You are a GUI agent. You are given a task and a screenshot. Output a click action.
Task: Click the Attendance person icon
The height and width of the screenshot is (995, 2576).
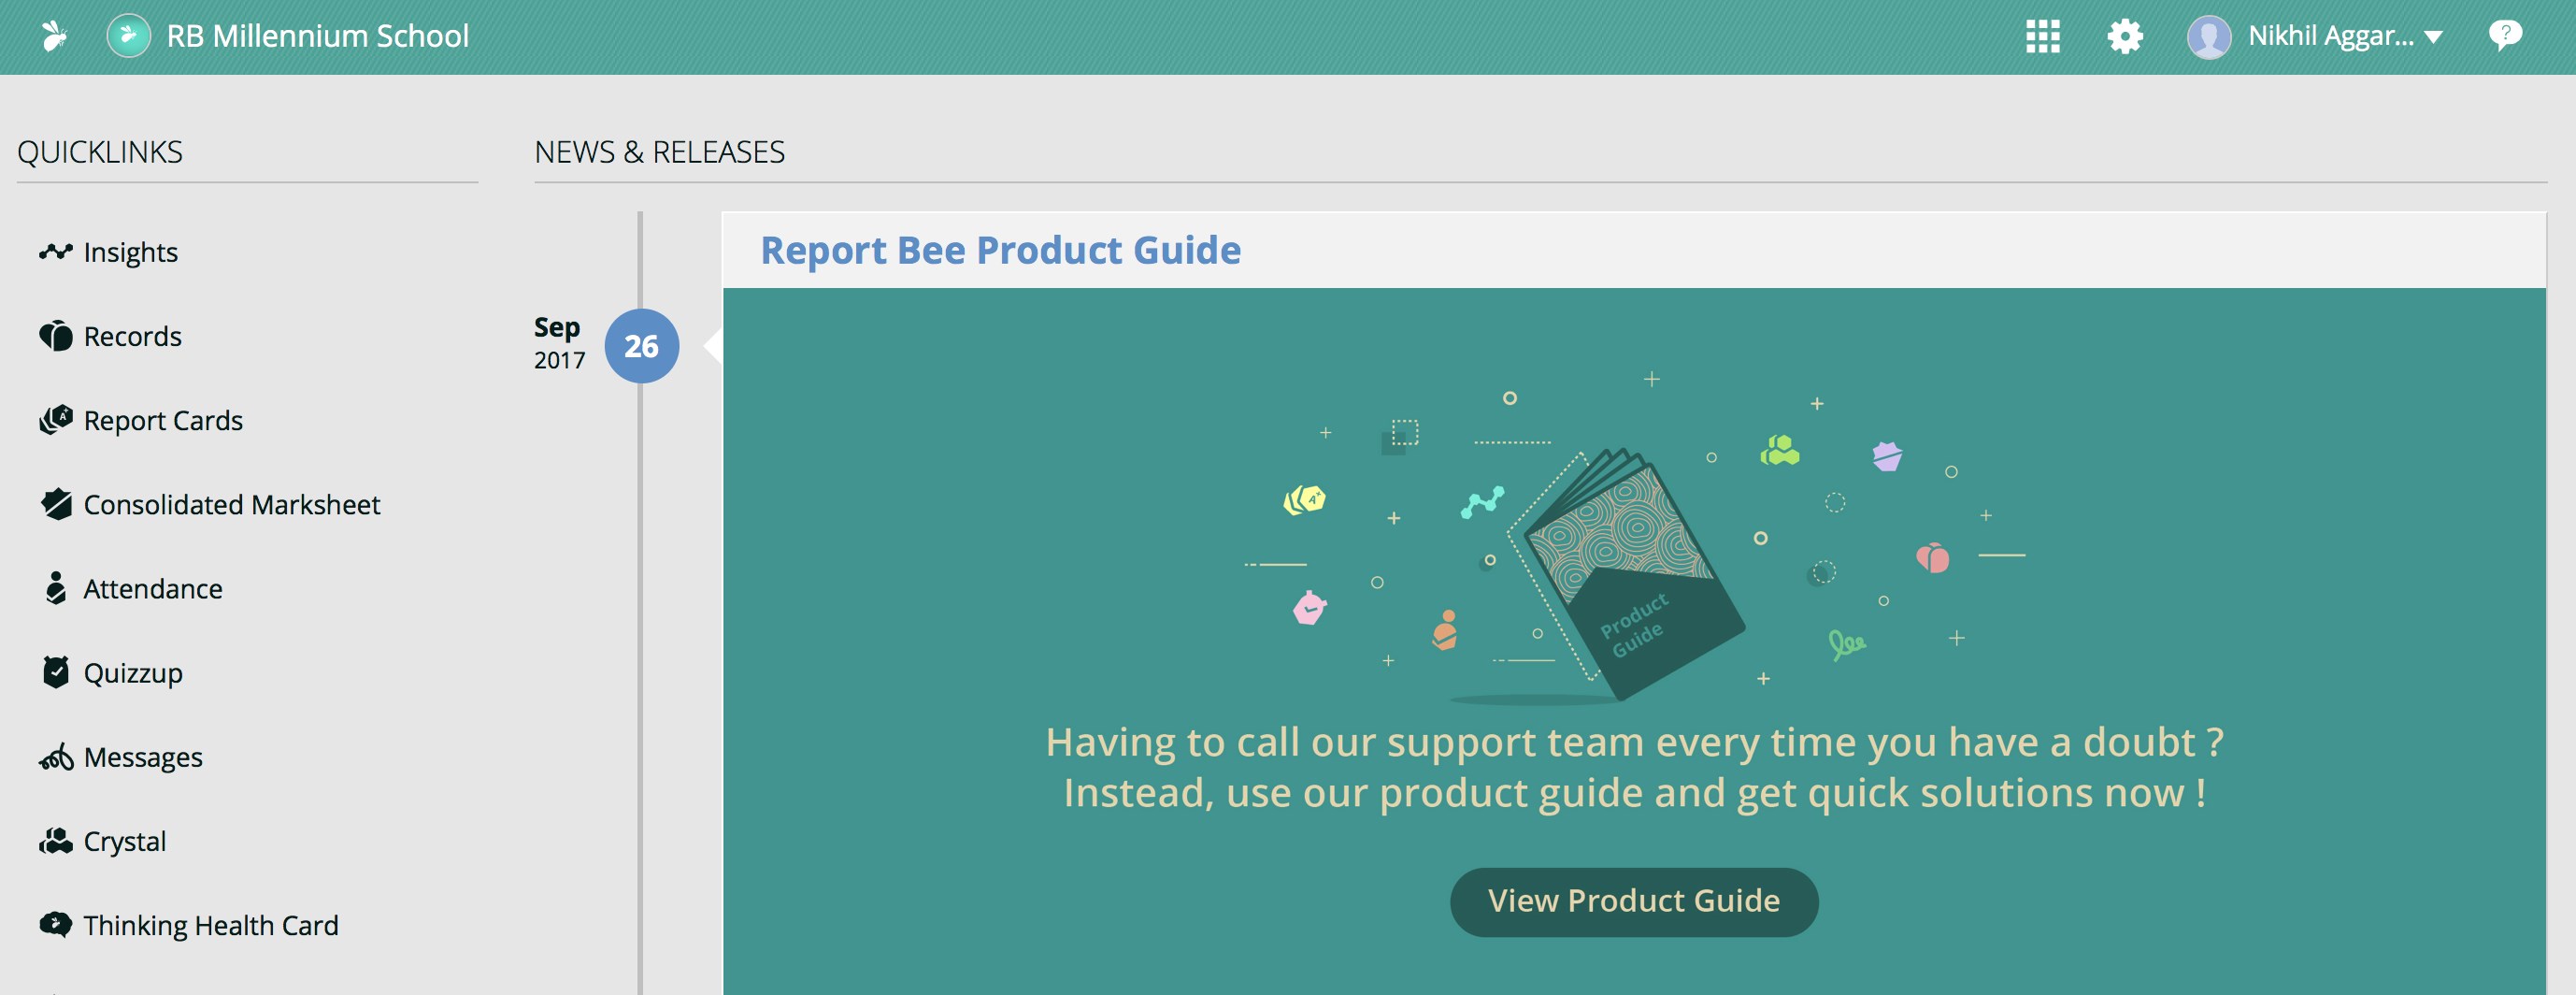coord(56,588)
